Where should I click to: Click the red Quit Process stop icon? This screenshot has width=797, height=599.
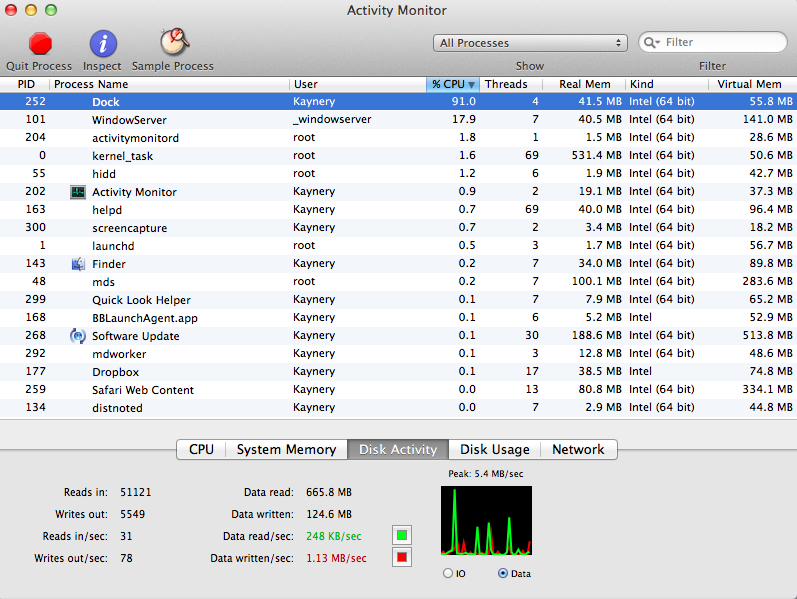click(x=40, y=43)
